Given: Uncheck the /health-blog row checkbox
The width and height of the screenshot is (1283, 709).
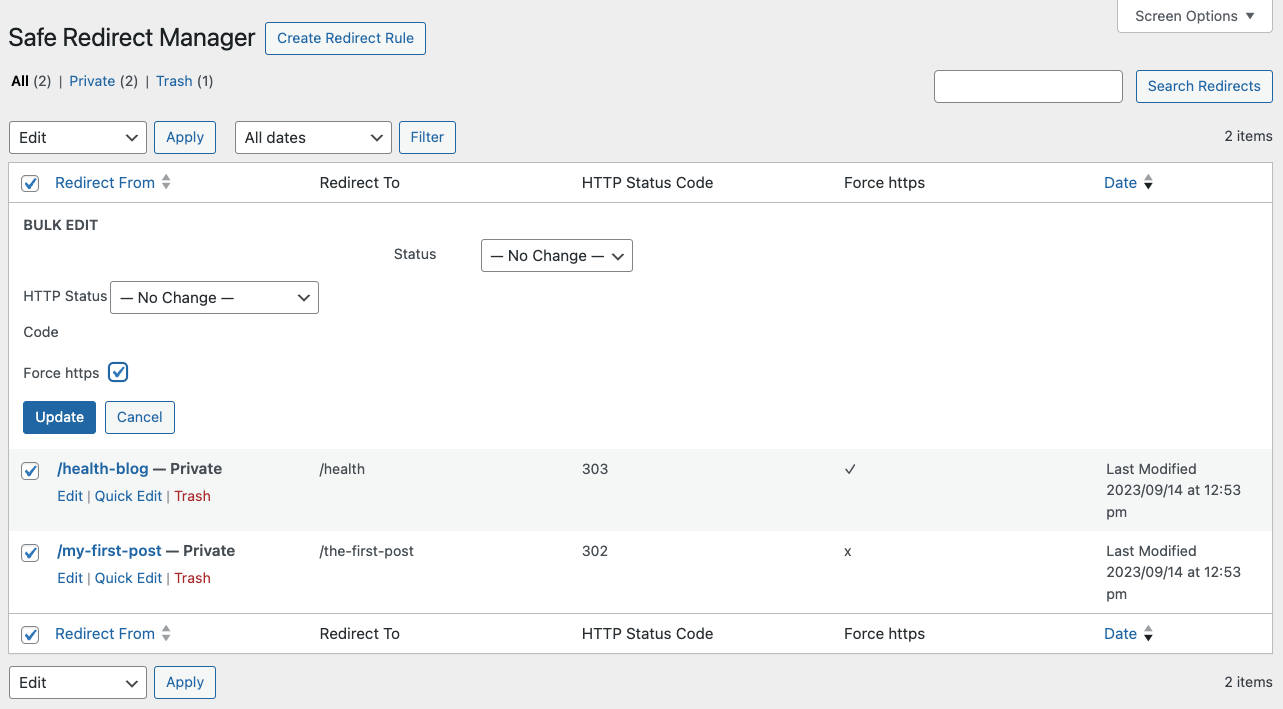Looking at the screenshot, I should [x=30, y=470].
